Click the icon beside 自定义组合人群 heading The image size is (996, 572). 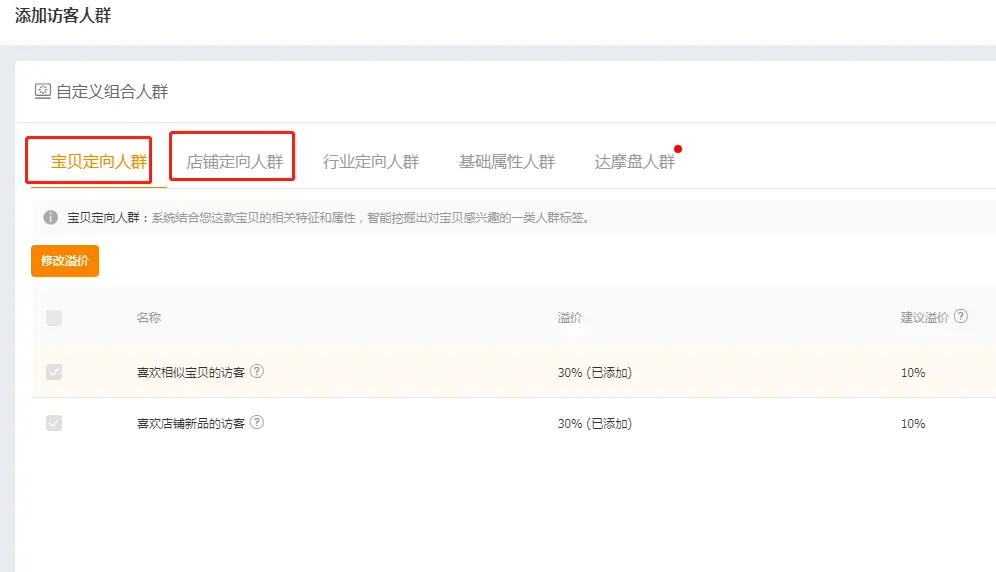[43, 91]
